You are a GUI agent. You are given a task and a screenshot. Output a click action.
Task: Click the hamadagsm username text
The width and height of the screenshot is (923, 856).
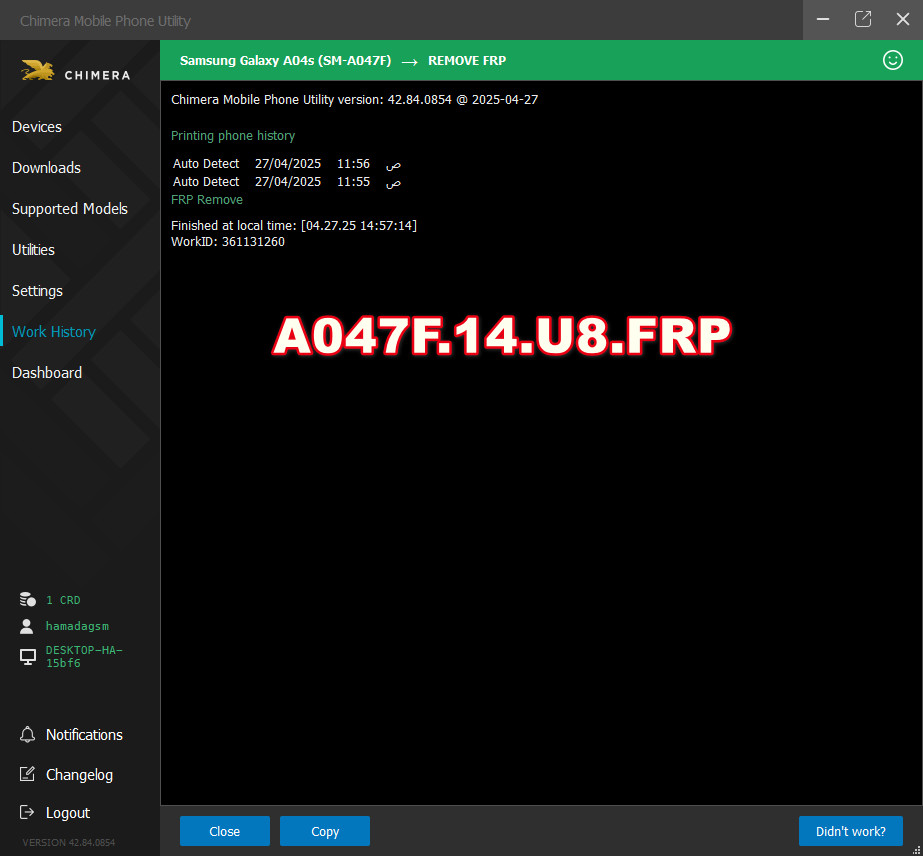click(x=77, y=626)
